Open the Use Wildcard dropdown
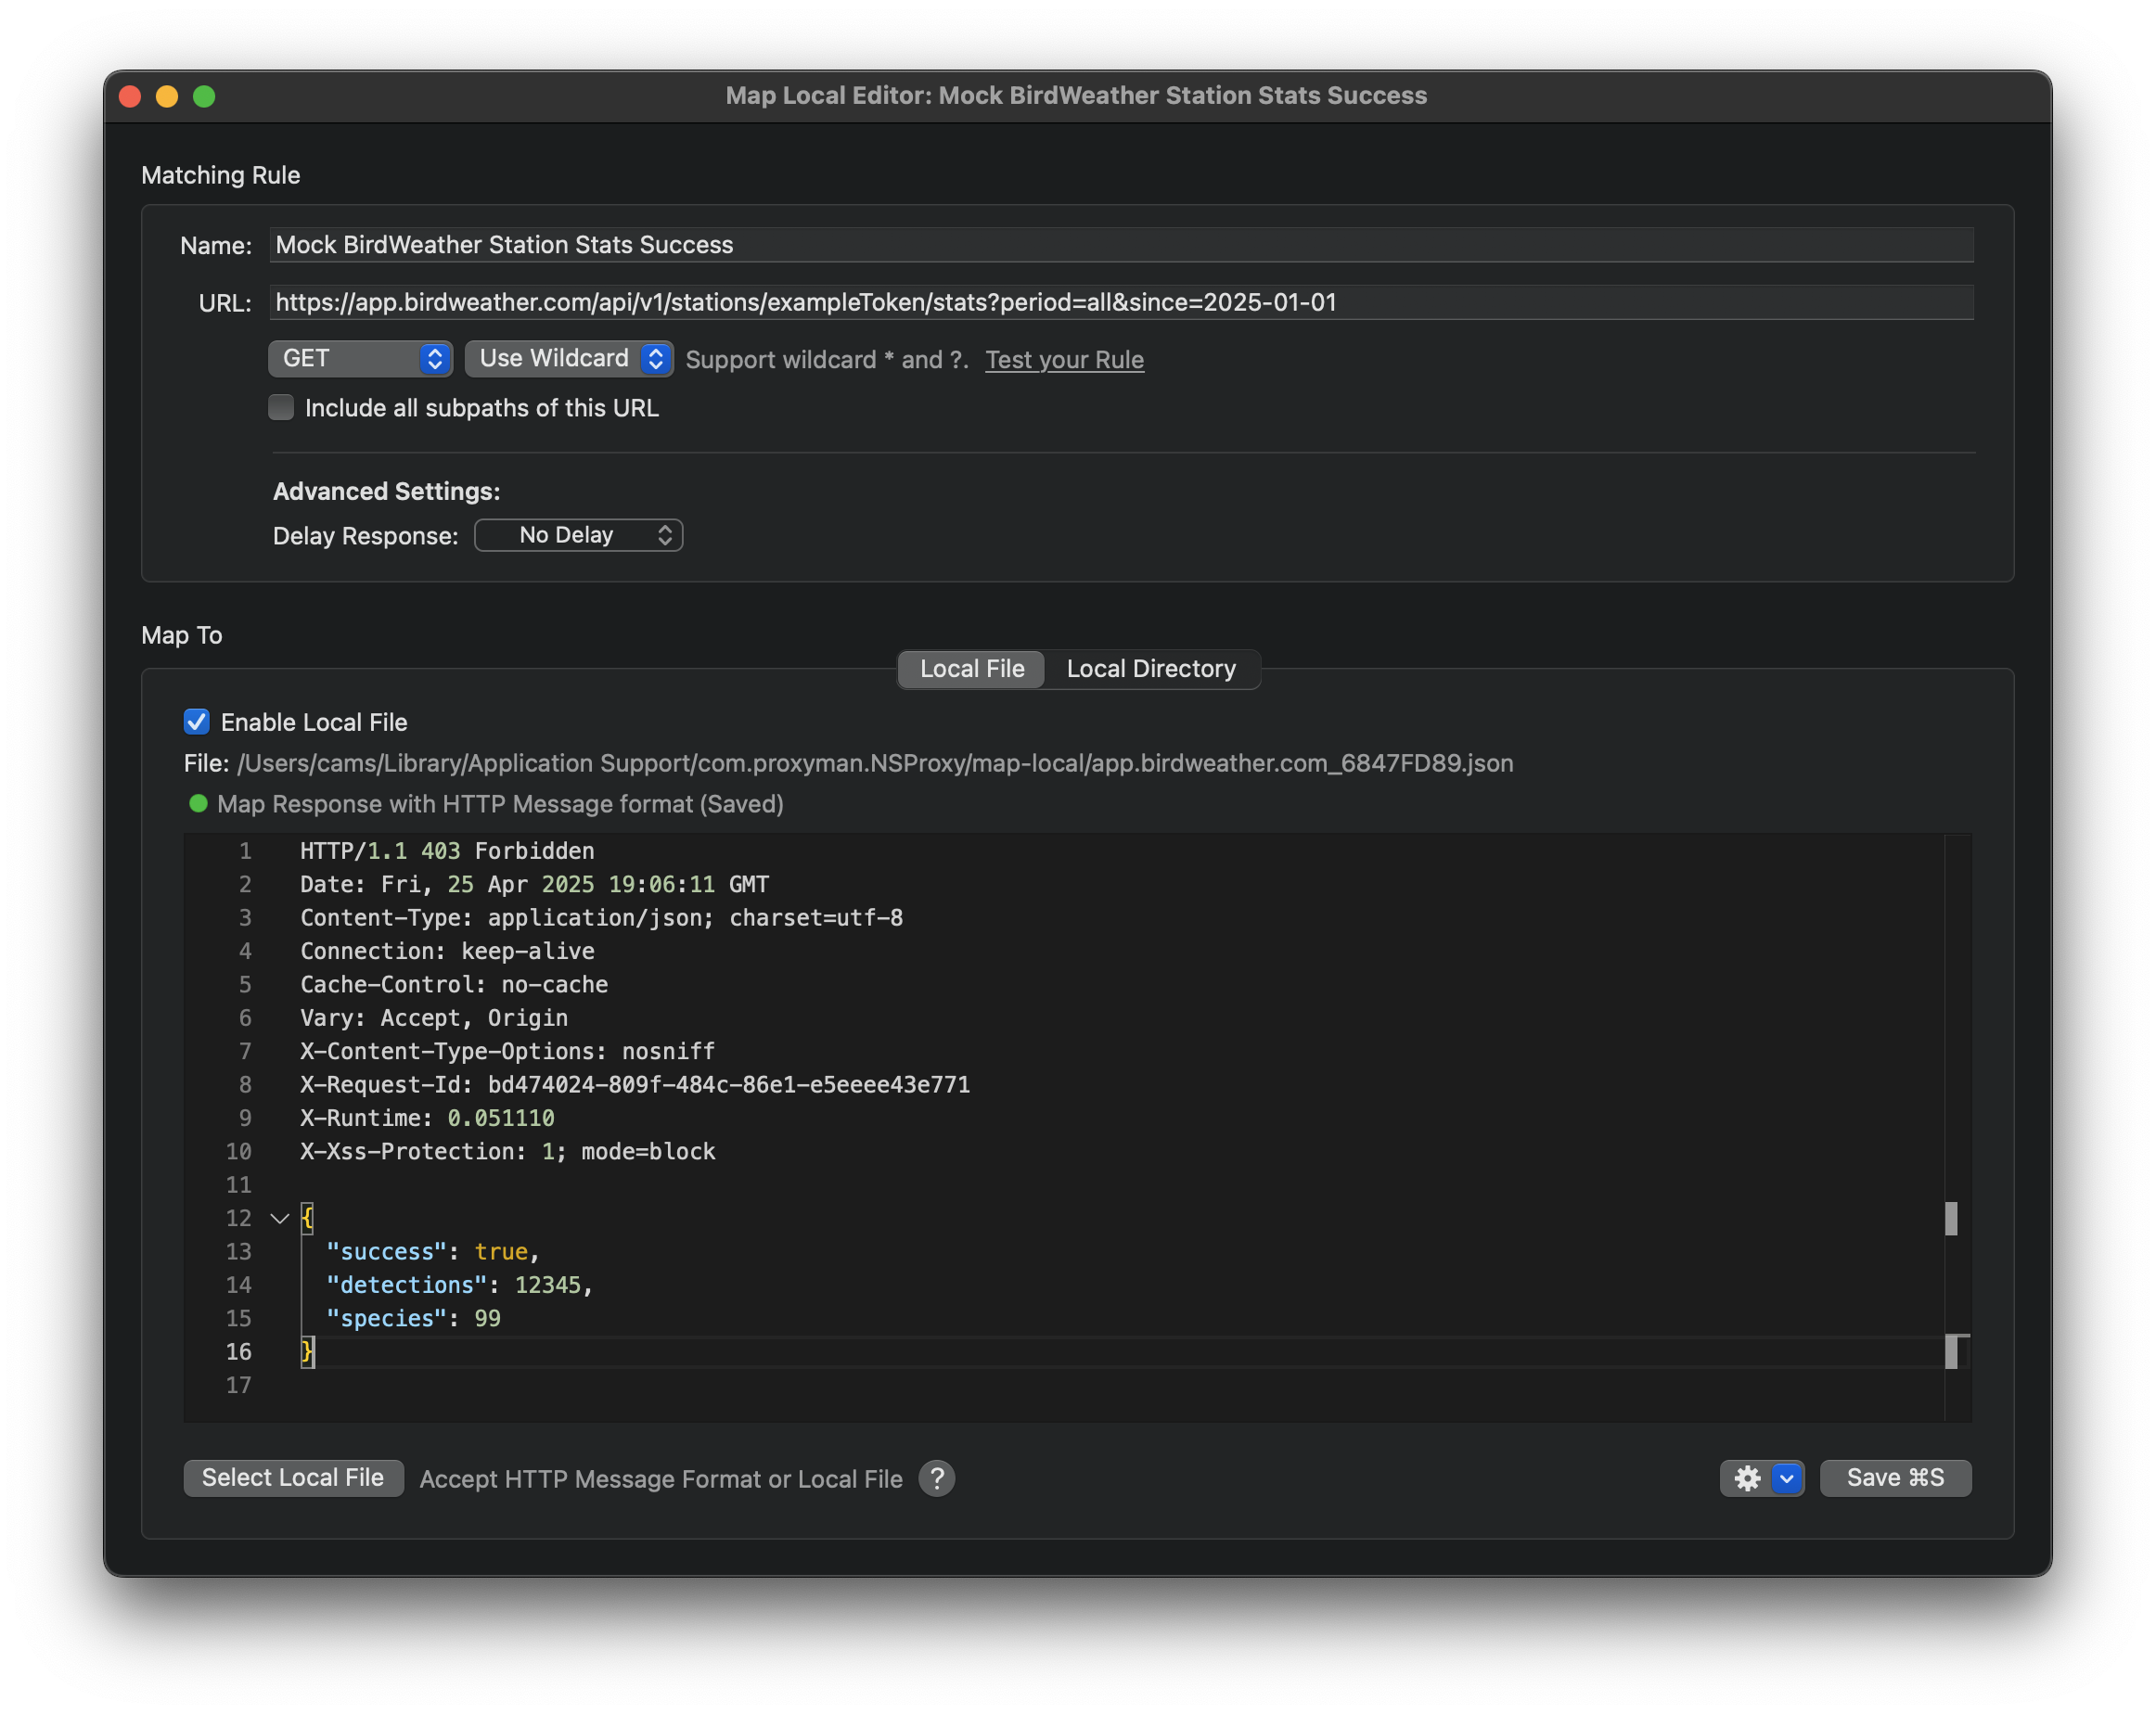The height and width of the screenshot is (1714, 2156). [568, 358]
